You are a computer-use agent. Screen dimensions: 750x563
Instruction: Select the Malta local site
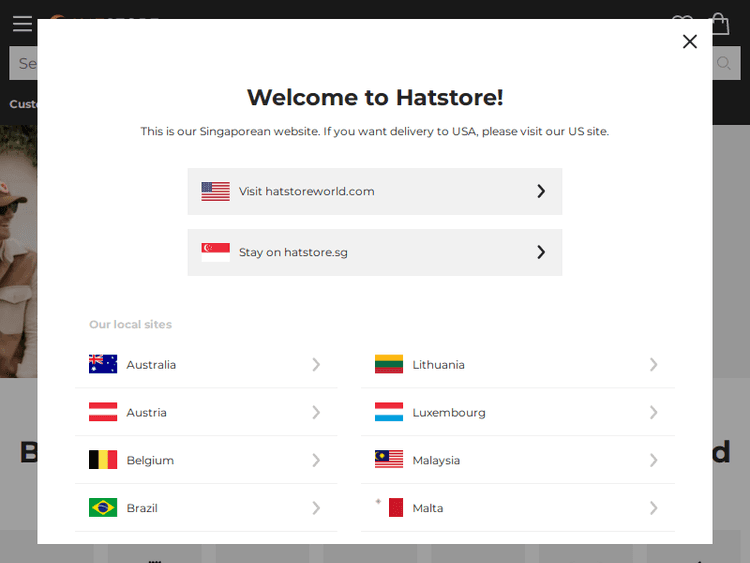[518, 508]
